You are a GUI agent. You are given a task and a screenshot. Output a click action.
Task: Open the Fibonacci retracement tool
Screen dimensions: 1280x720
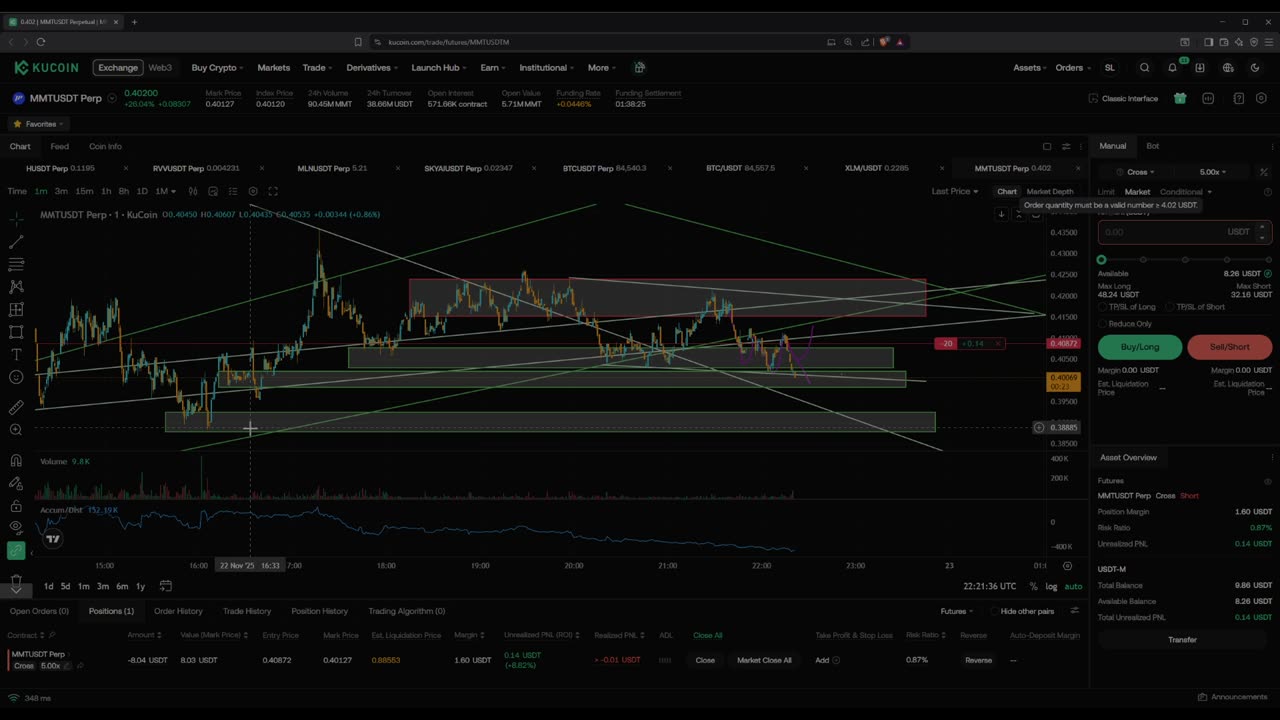coord(16,265)
